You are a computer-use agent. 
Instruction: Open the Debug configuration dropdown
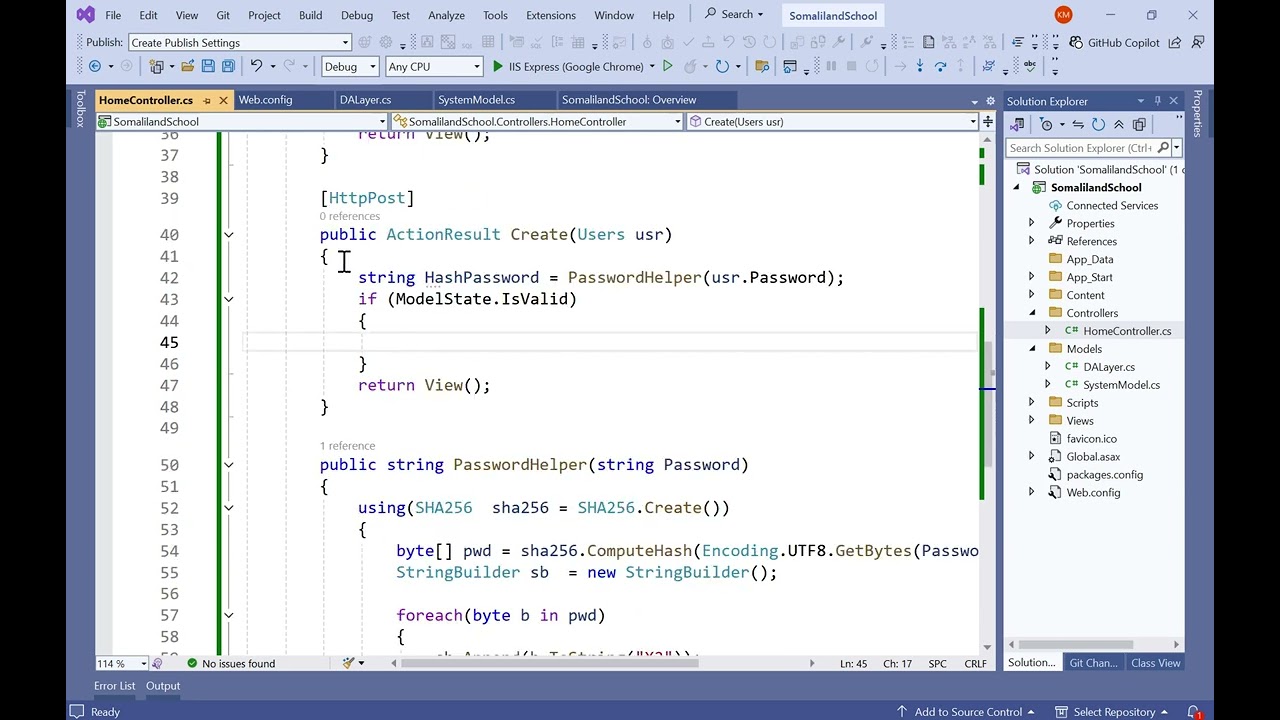click(372, 66)
